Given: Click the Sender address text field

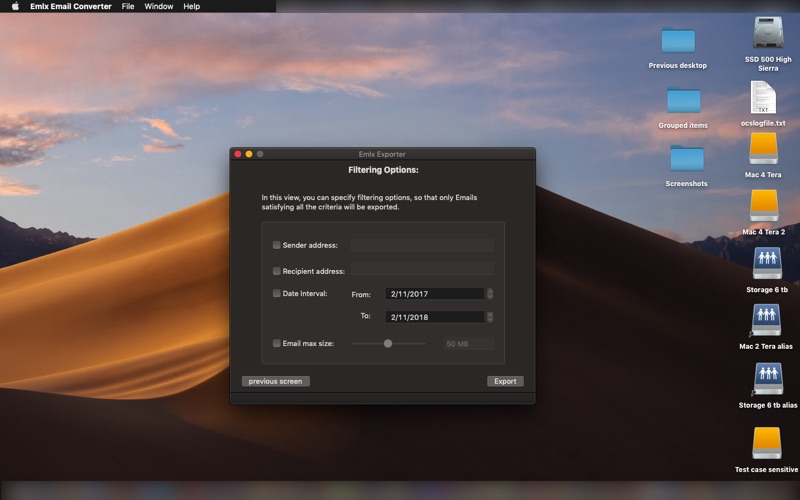Looking at the screenshot, I should (422, 245).
